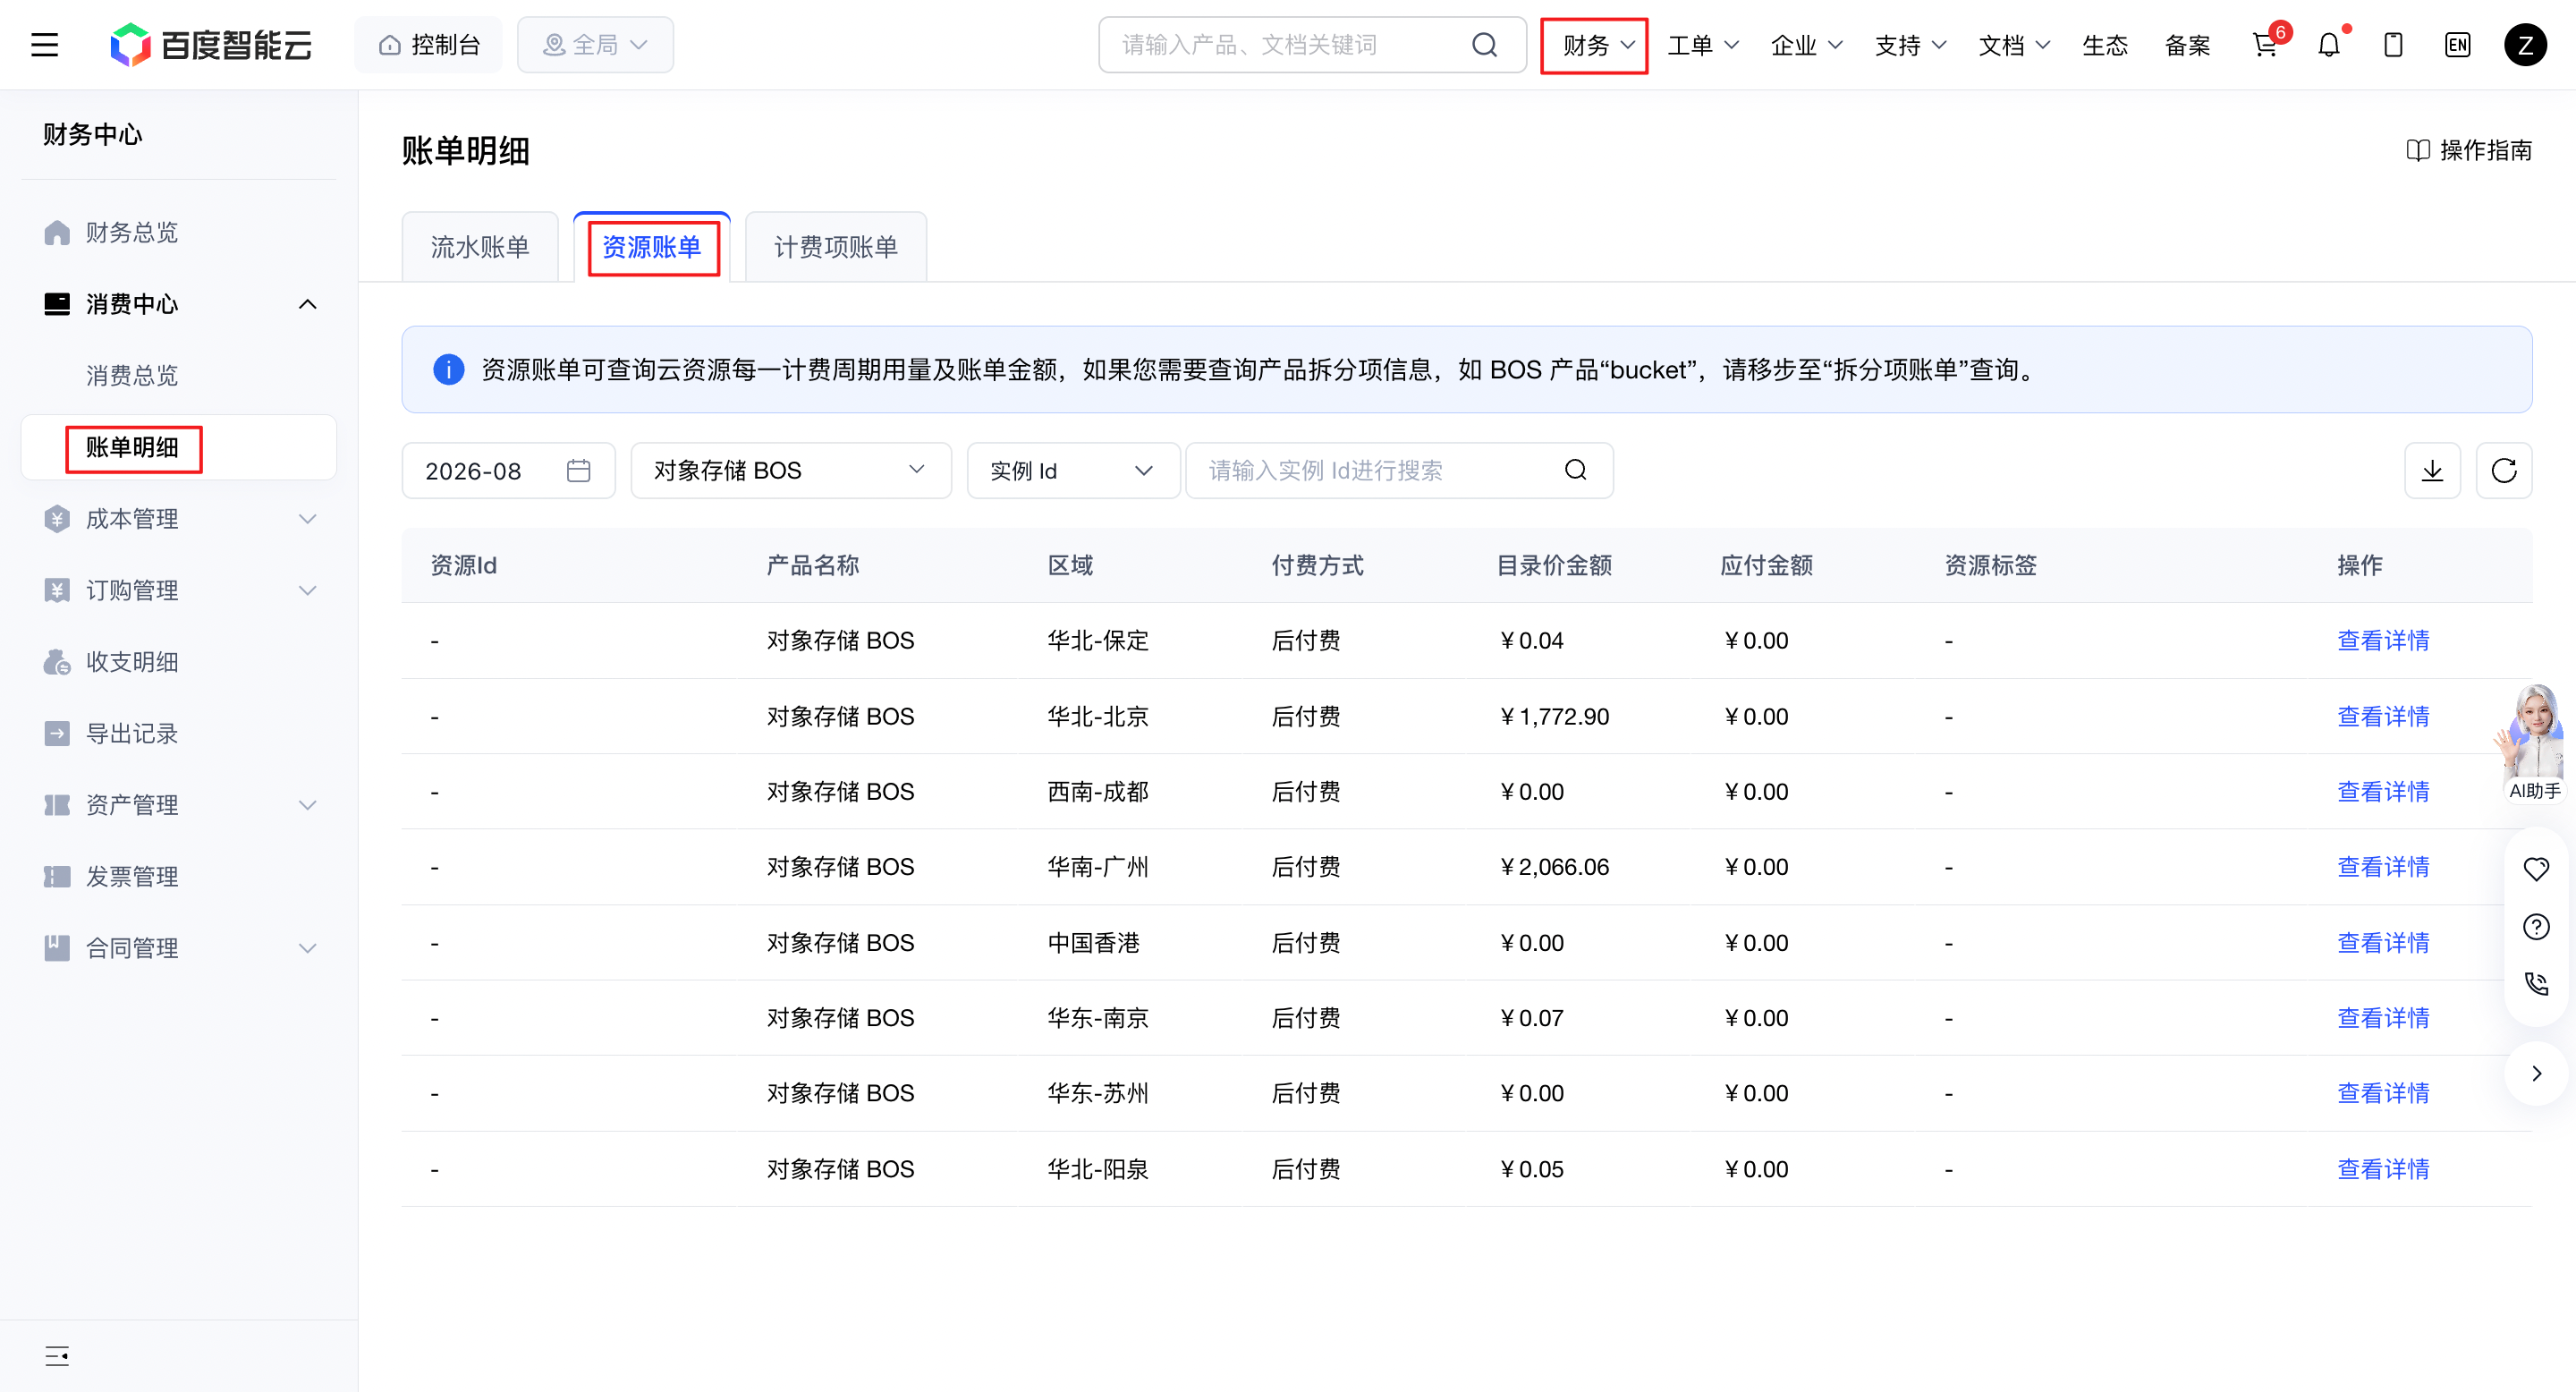
Task: Click the question mark help icon
Action: (x=2536, y=927)
